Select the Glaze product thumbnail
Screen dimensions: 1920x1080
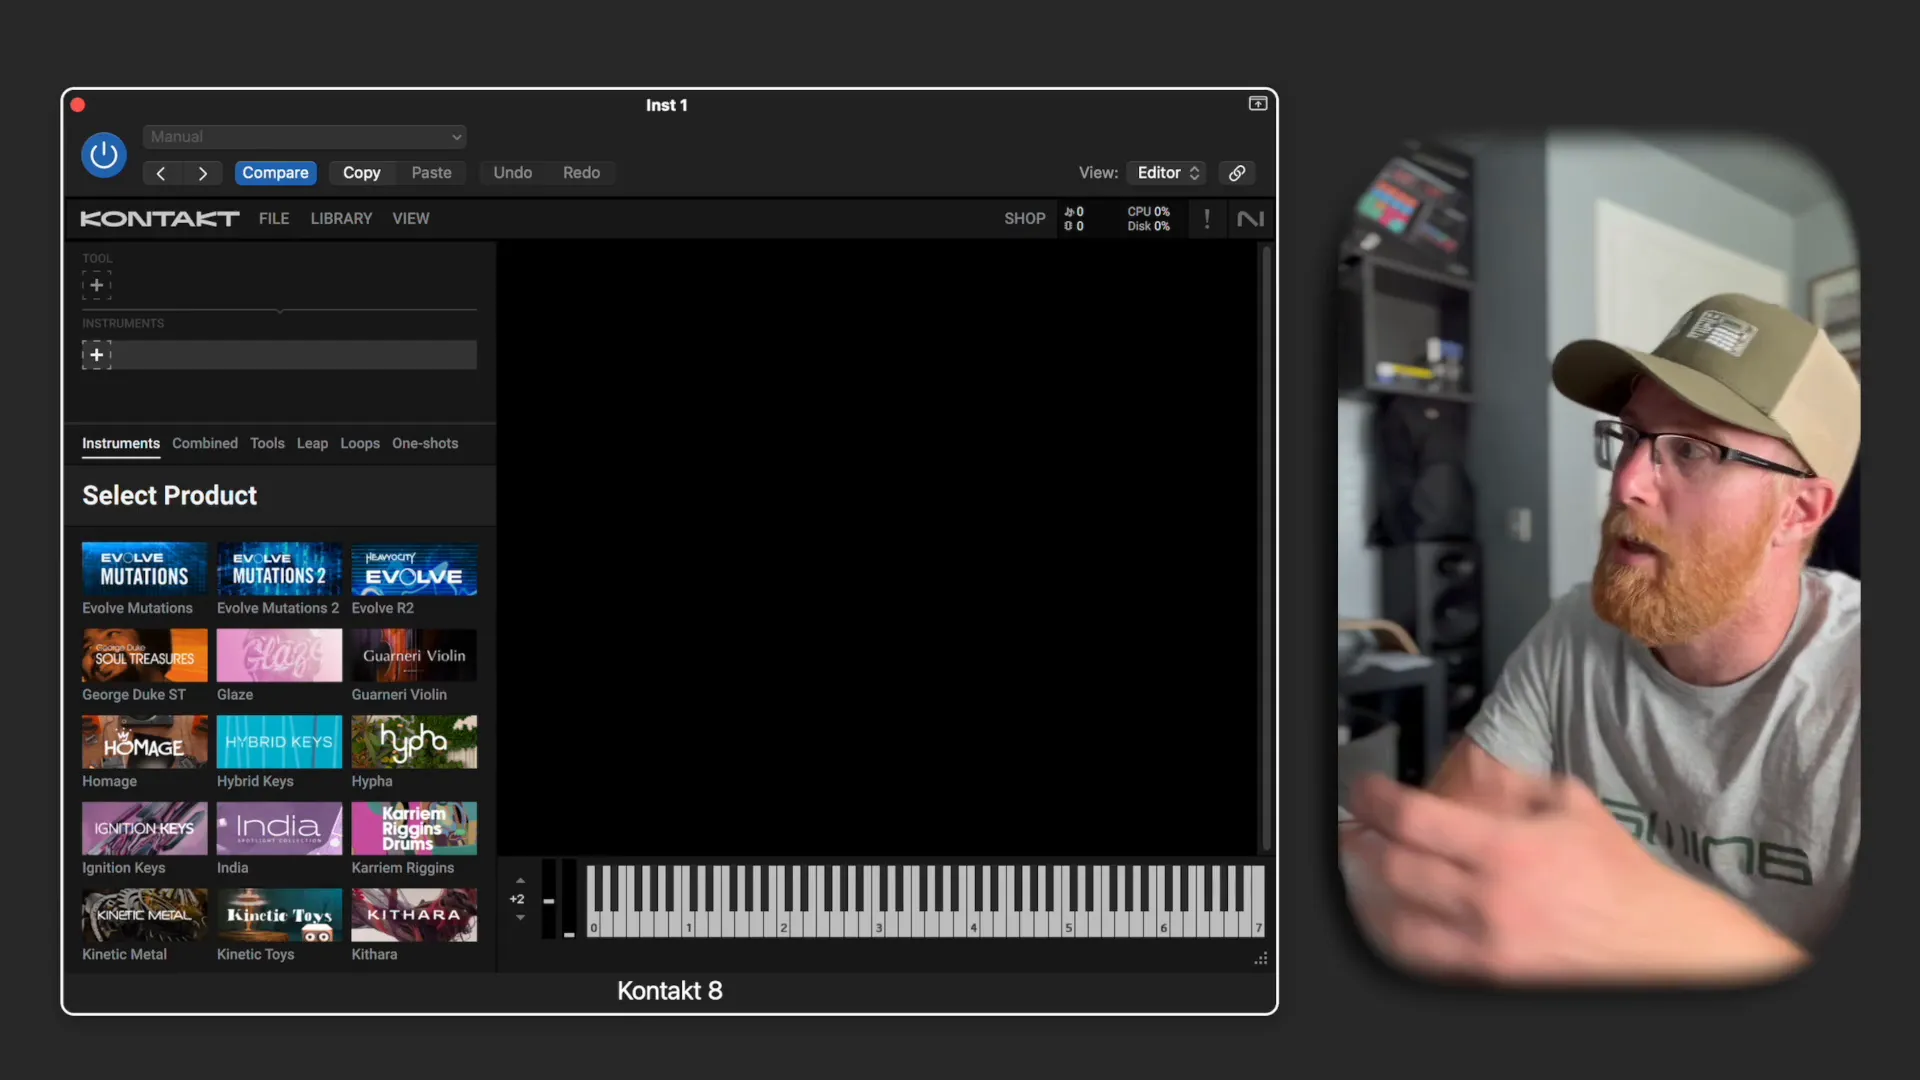(279, 656)
